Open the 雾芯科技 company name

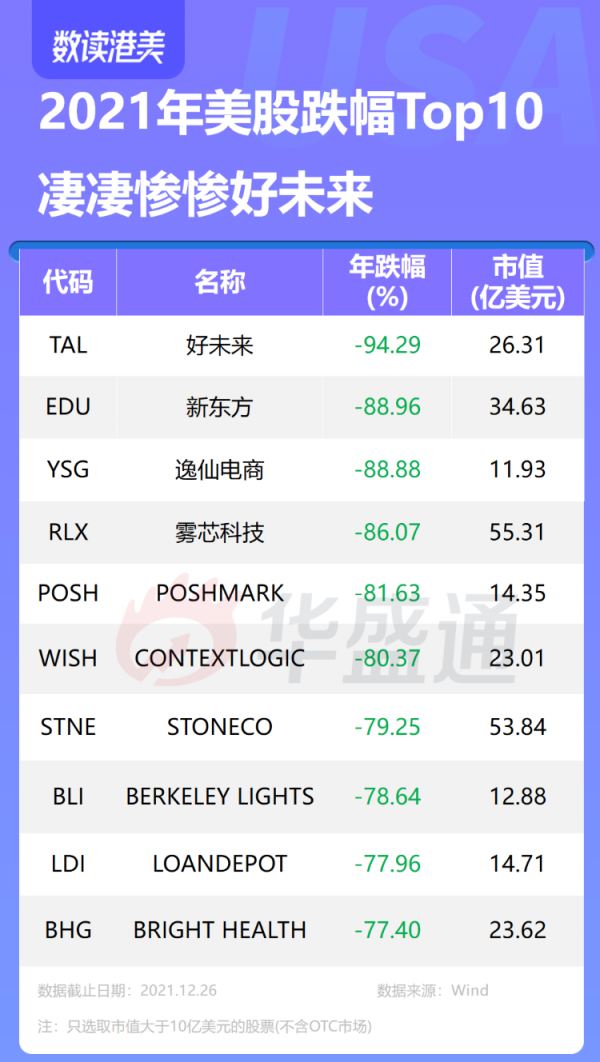219,532
